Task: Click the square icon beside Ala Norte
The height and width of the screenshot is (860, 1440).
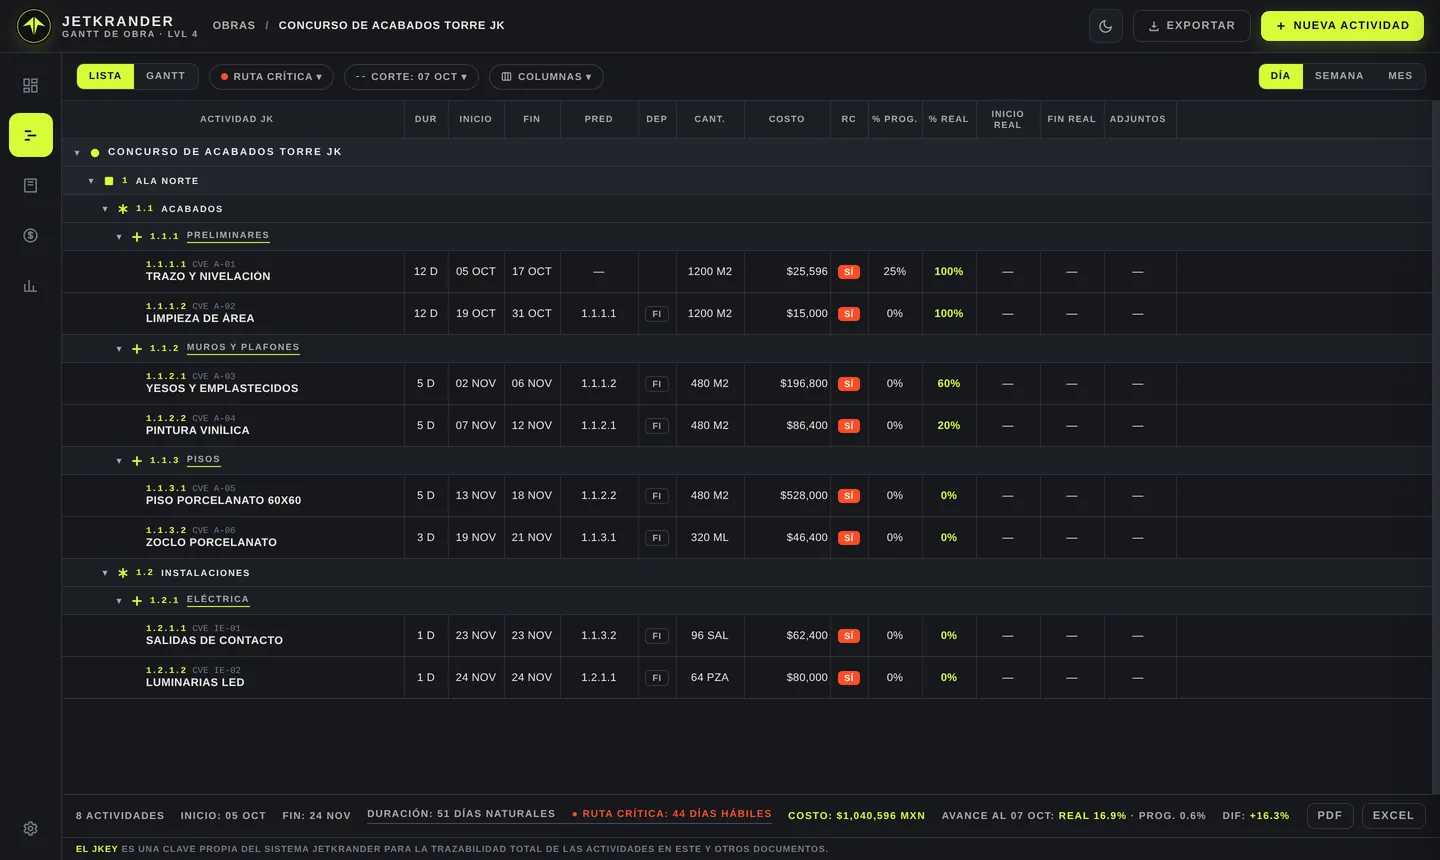Action: 109,181
